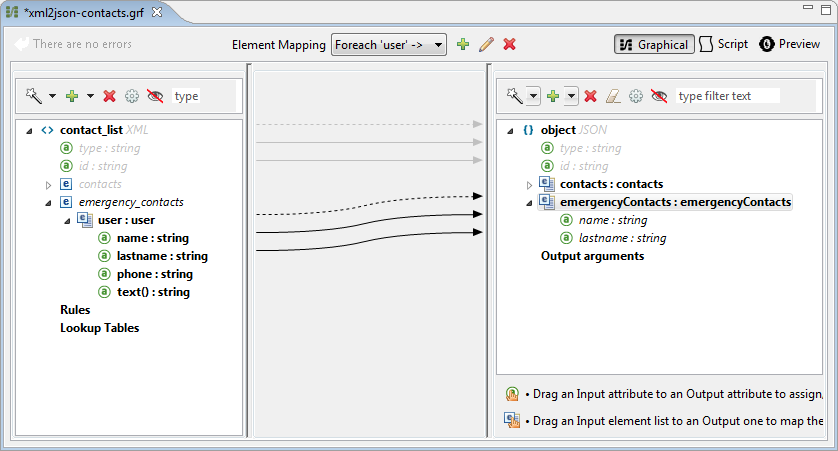Toggle eye visibility icon in input panel
Image resolution: width=838 pixels, height=451 pixels.
pyautogui.click(x=155, y=96)
